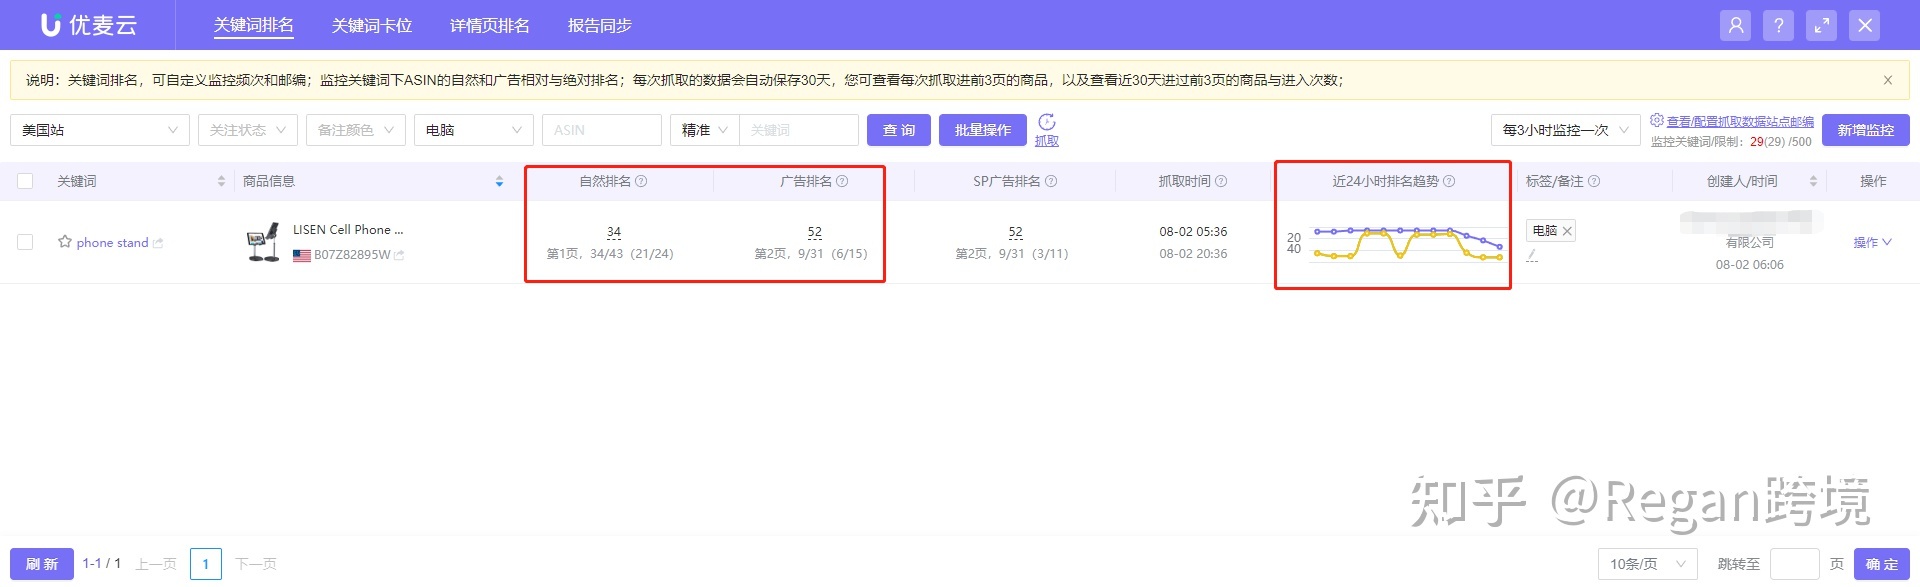The image size is (1920, 587).
Task: Dismiss the yellow notice banner
Action: tap(1887, 80)
